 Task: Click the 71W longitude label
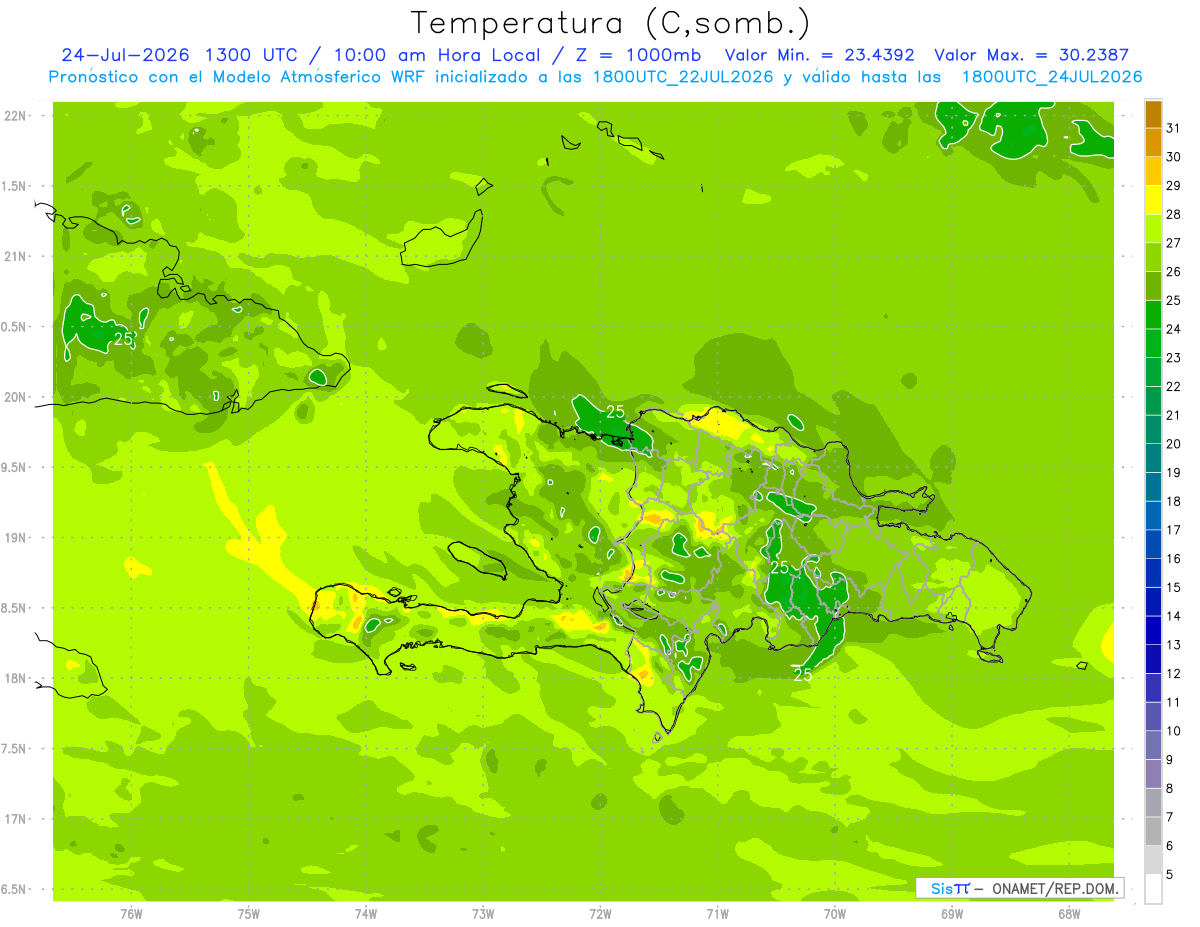(717, 914)
